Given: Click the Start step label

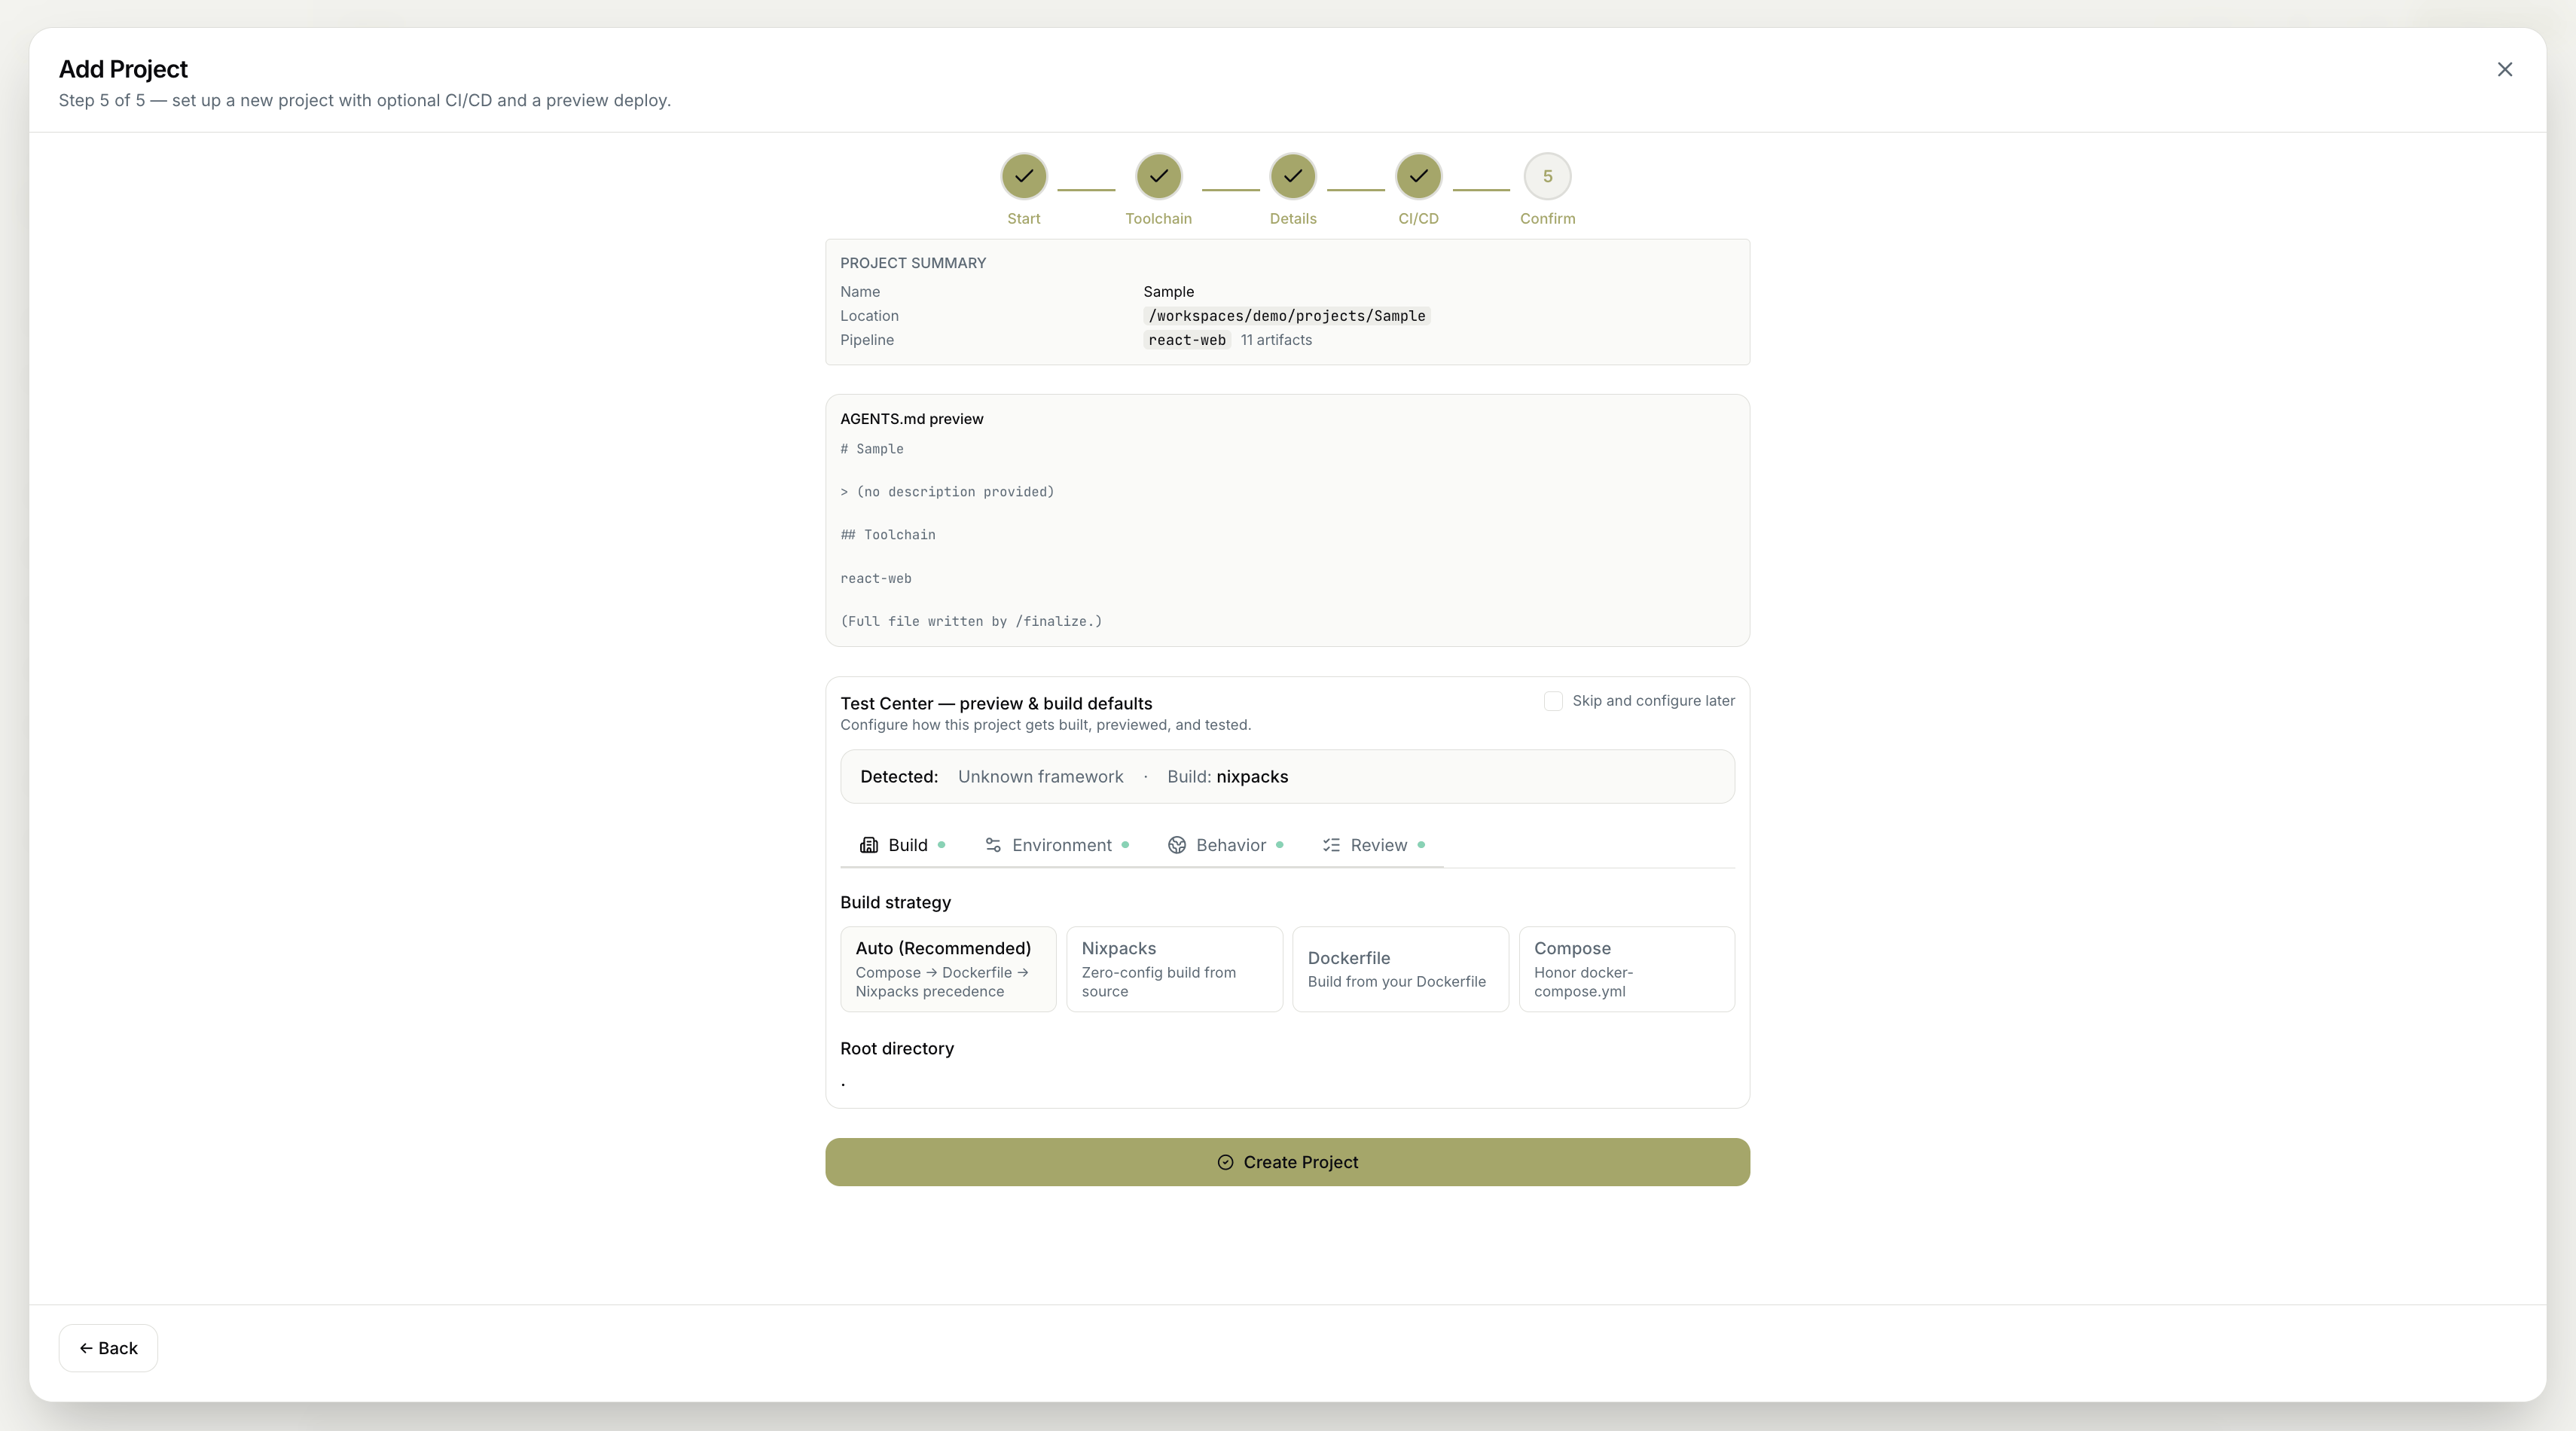Looking at the screenshot, I should click(x=1023, y=218).
